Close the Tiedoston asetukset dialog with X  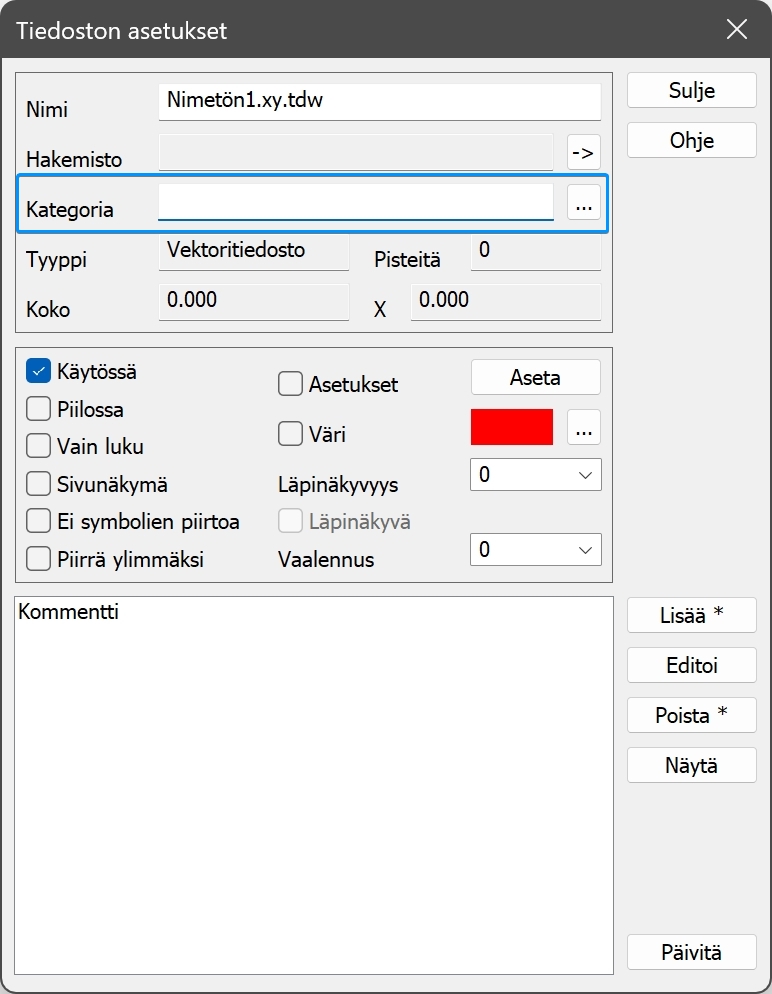click(x=737, y=29)
